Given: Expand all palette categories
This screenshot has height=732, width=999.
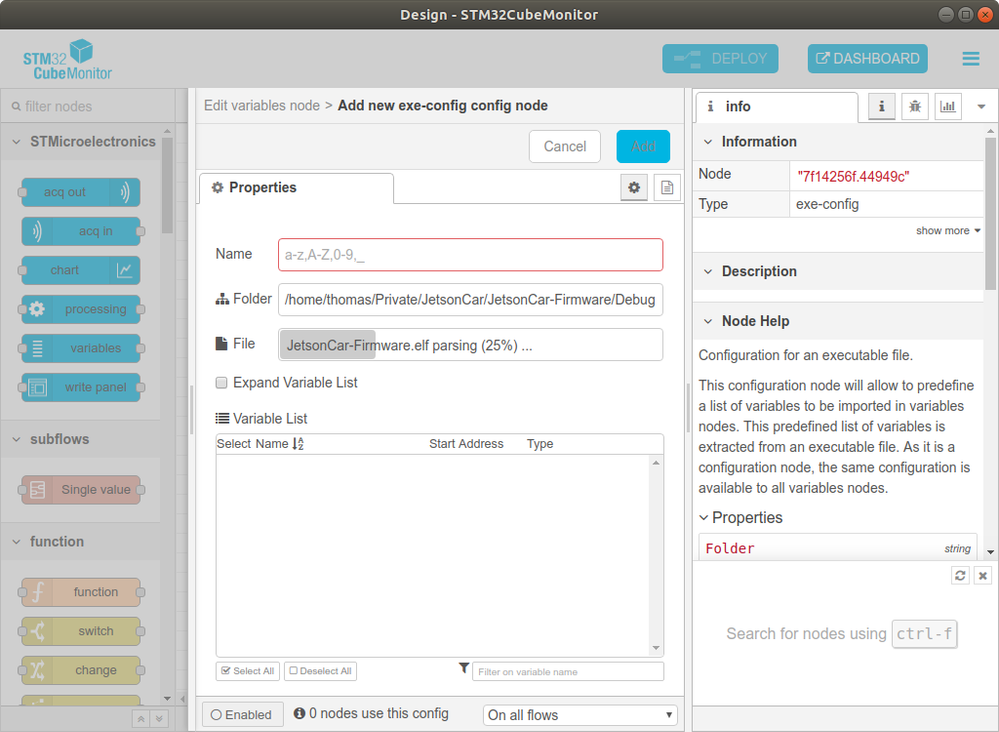Looking at the screenshot, I should point(159,719).
